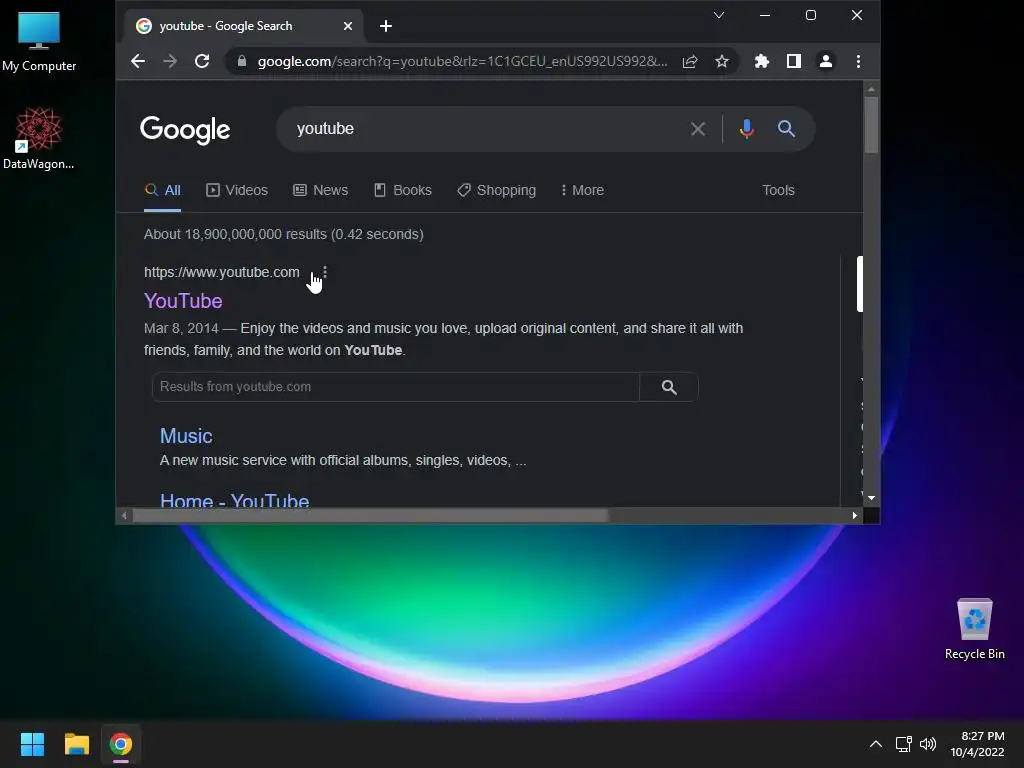Click the horizontal scrollbar right arrow
The height and width of the screenshot is (768, 1024).
855,515
